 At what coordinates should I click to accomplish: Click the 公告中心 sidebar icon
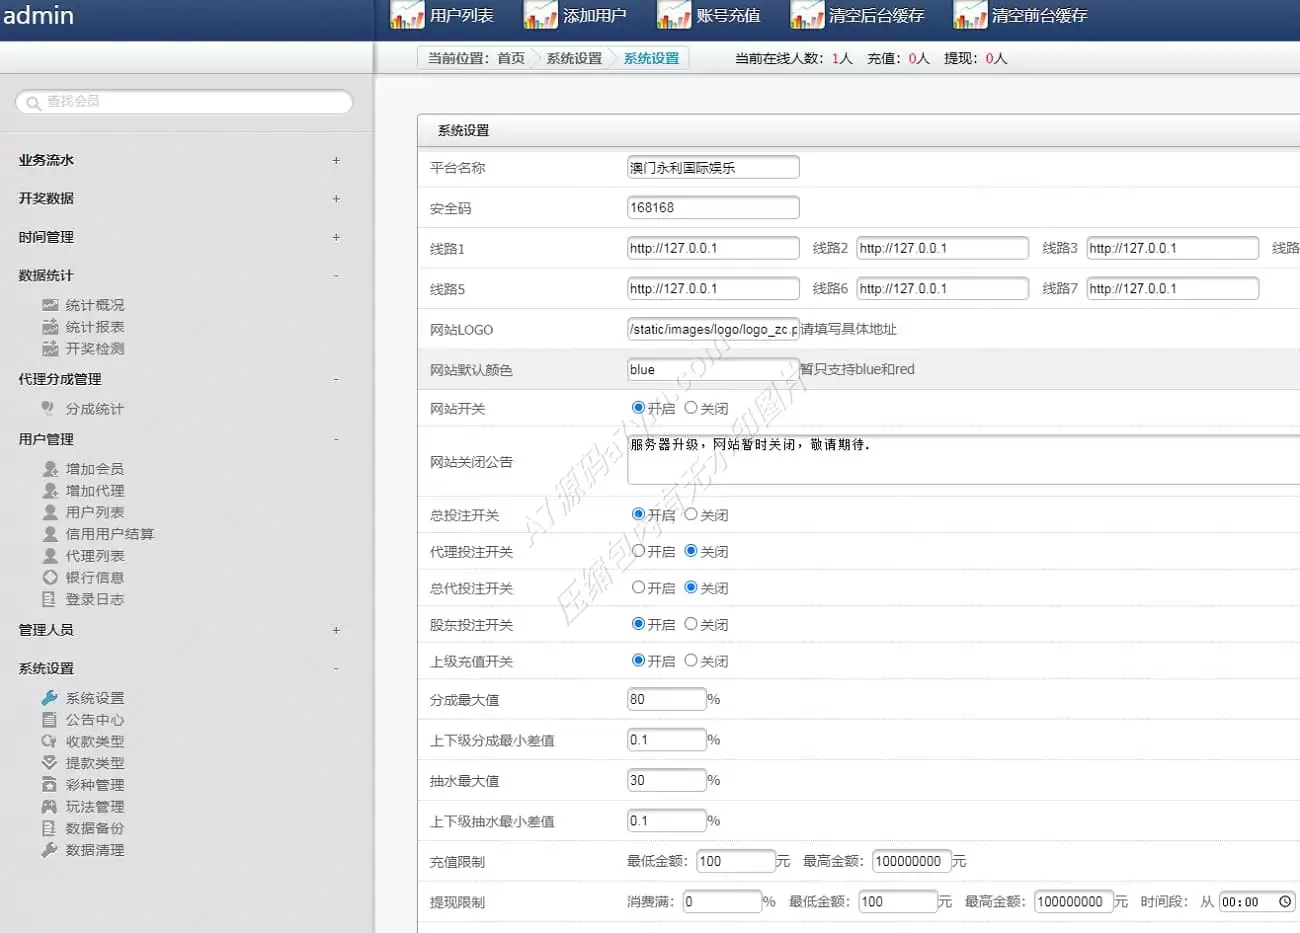point(49,719)
